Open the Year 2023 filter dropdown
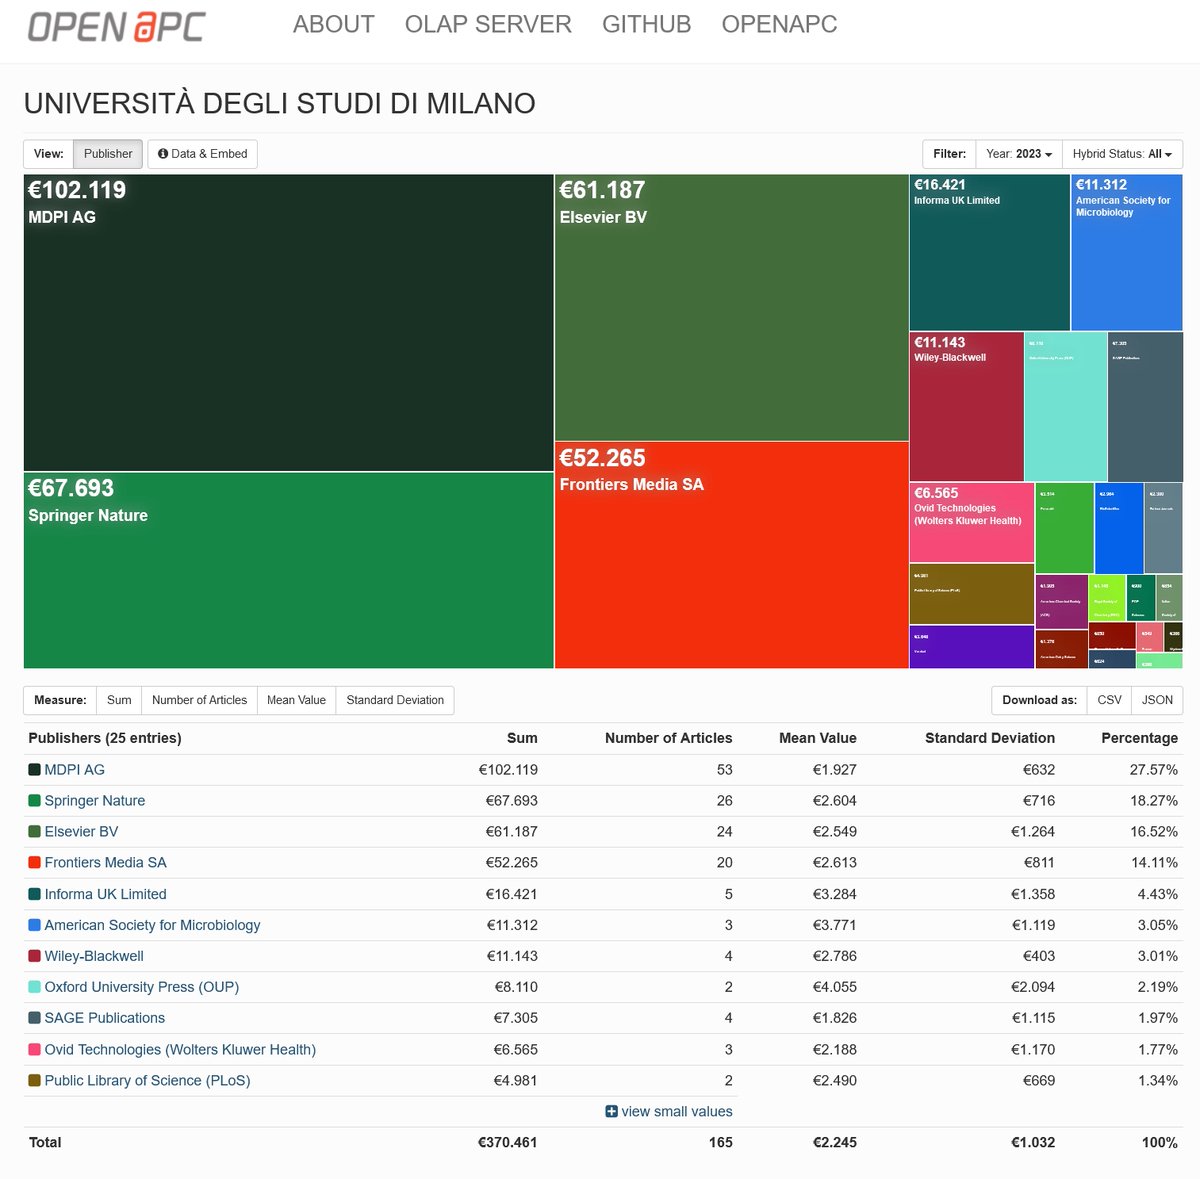Screen dimensions: 1200x1179 tap(1019, 154)
